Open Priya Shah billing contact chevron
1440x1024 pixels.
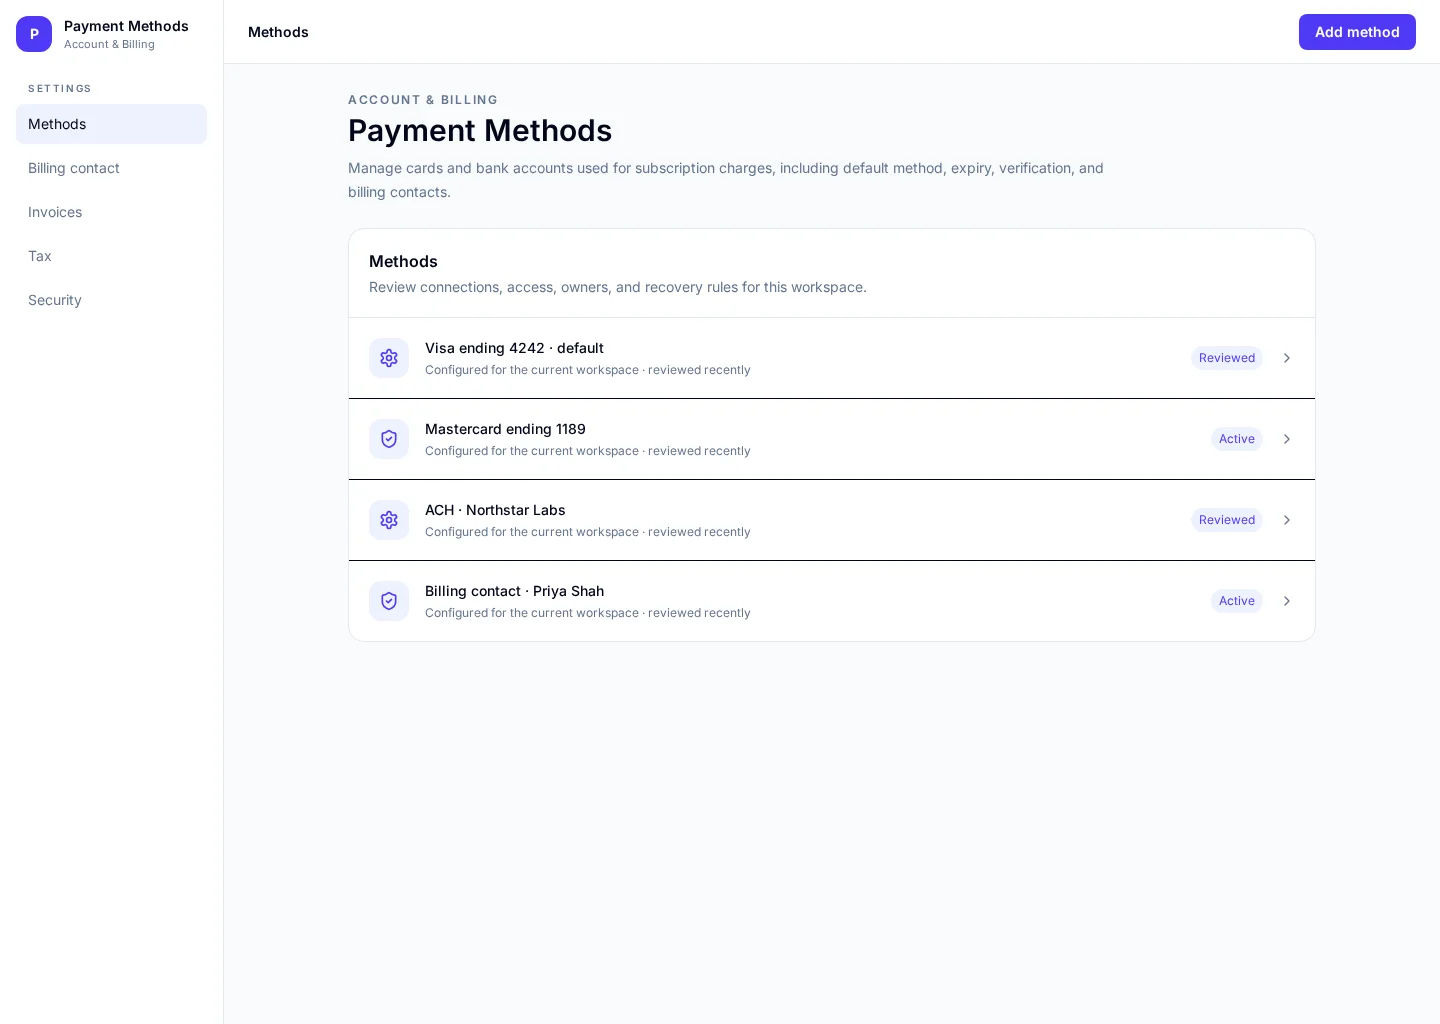[x=1287, y=601]
